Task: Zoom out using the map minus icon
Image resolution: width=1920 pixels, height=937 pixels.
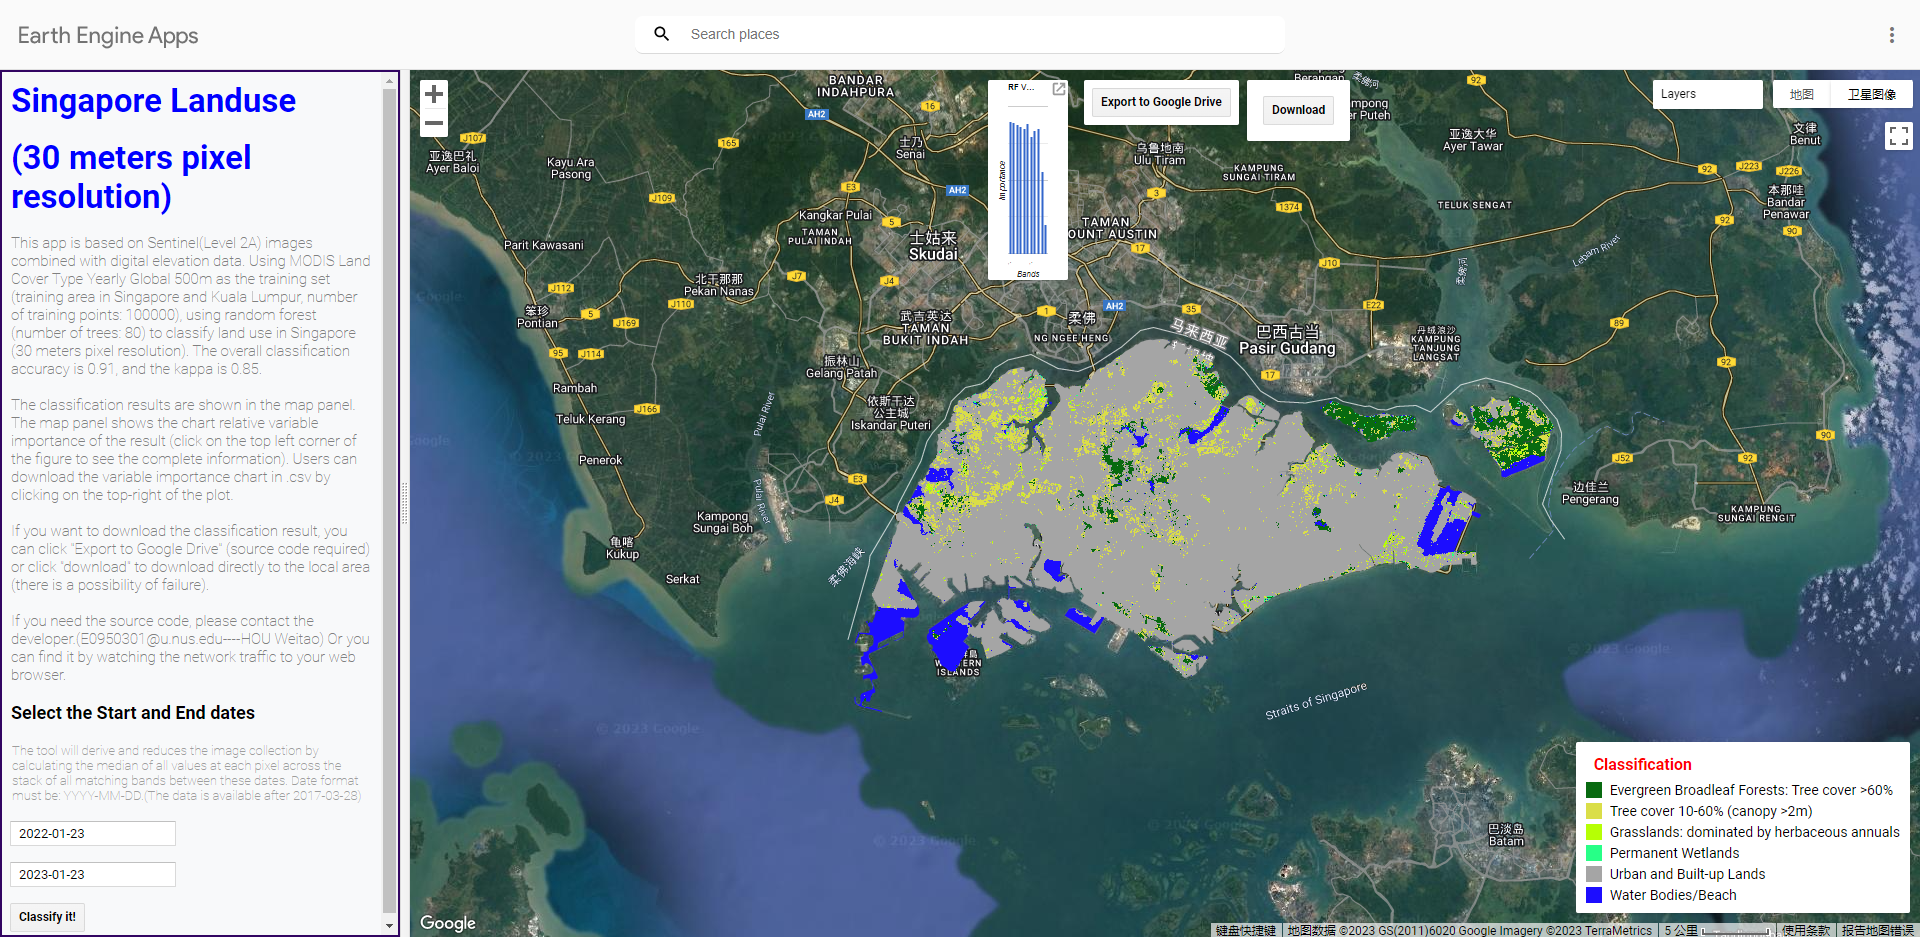Action: coord(433,122)
